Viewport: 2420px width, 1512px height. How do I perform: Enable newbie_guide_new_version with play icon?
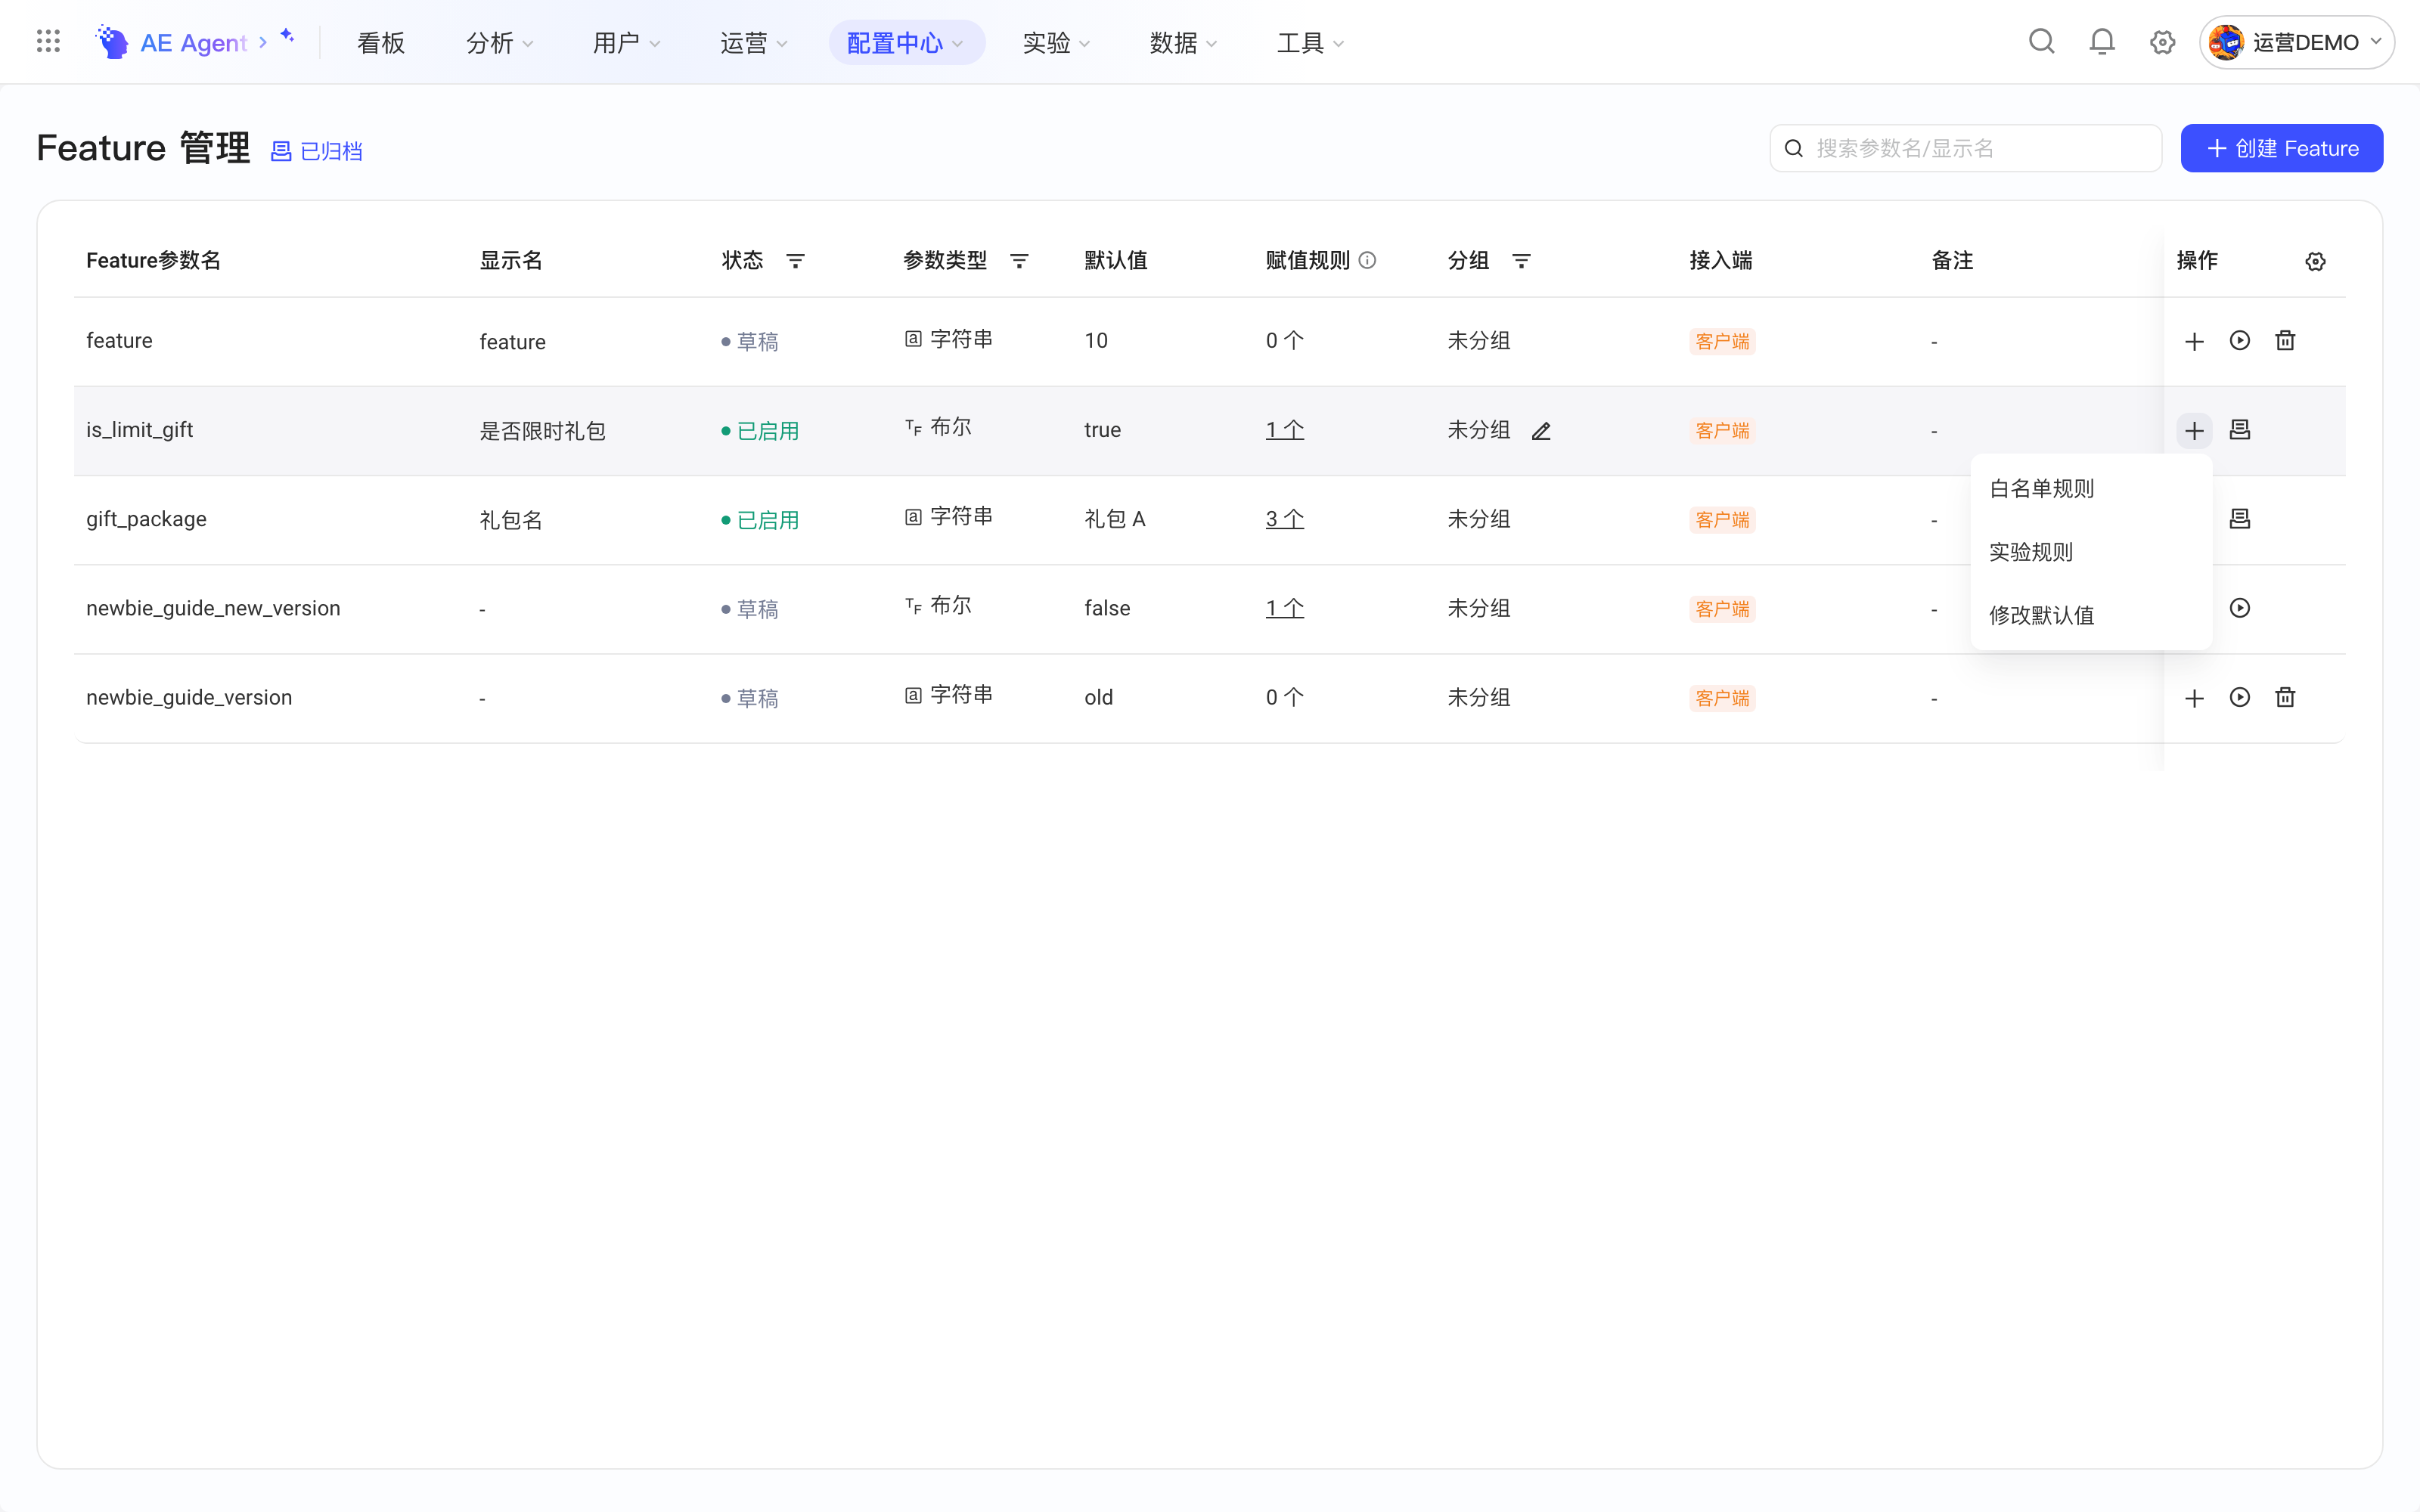click(2240, 608)
